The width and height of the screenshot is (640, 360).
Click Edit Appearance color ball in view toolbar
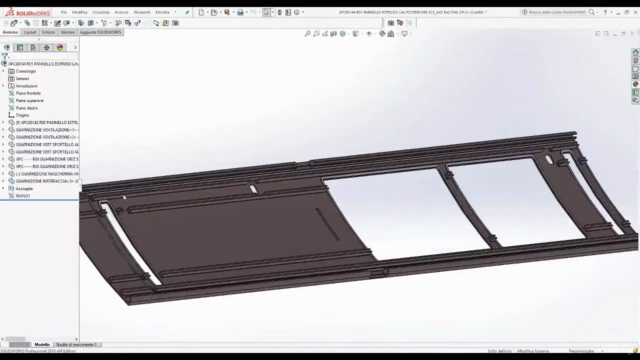(x=382, y=34)
